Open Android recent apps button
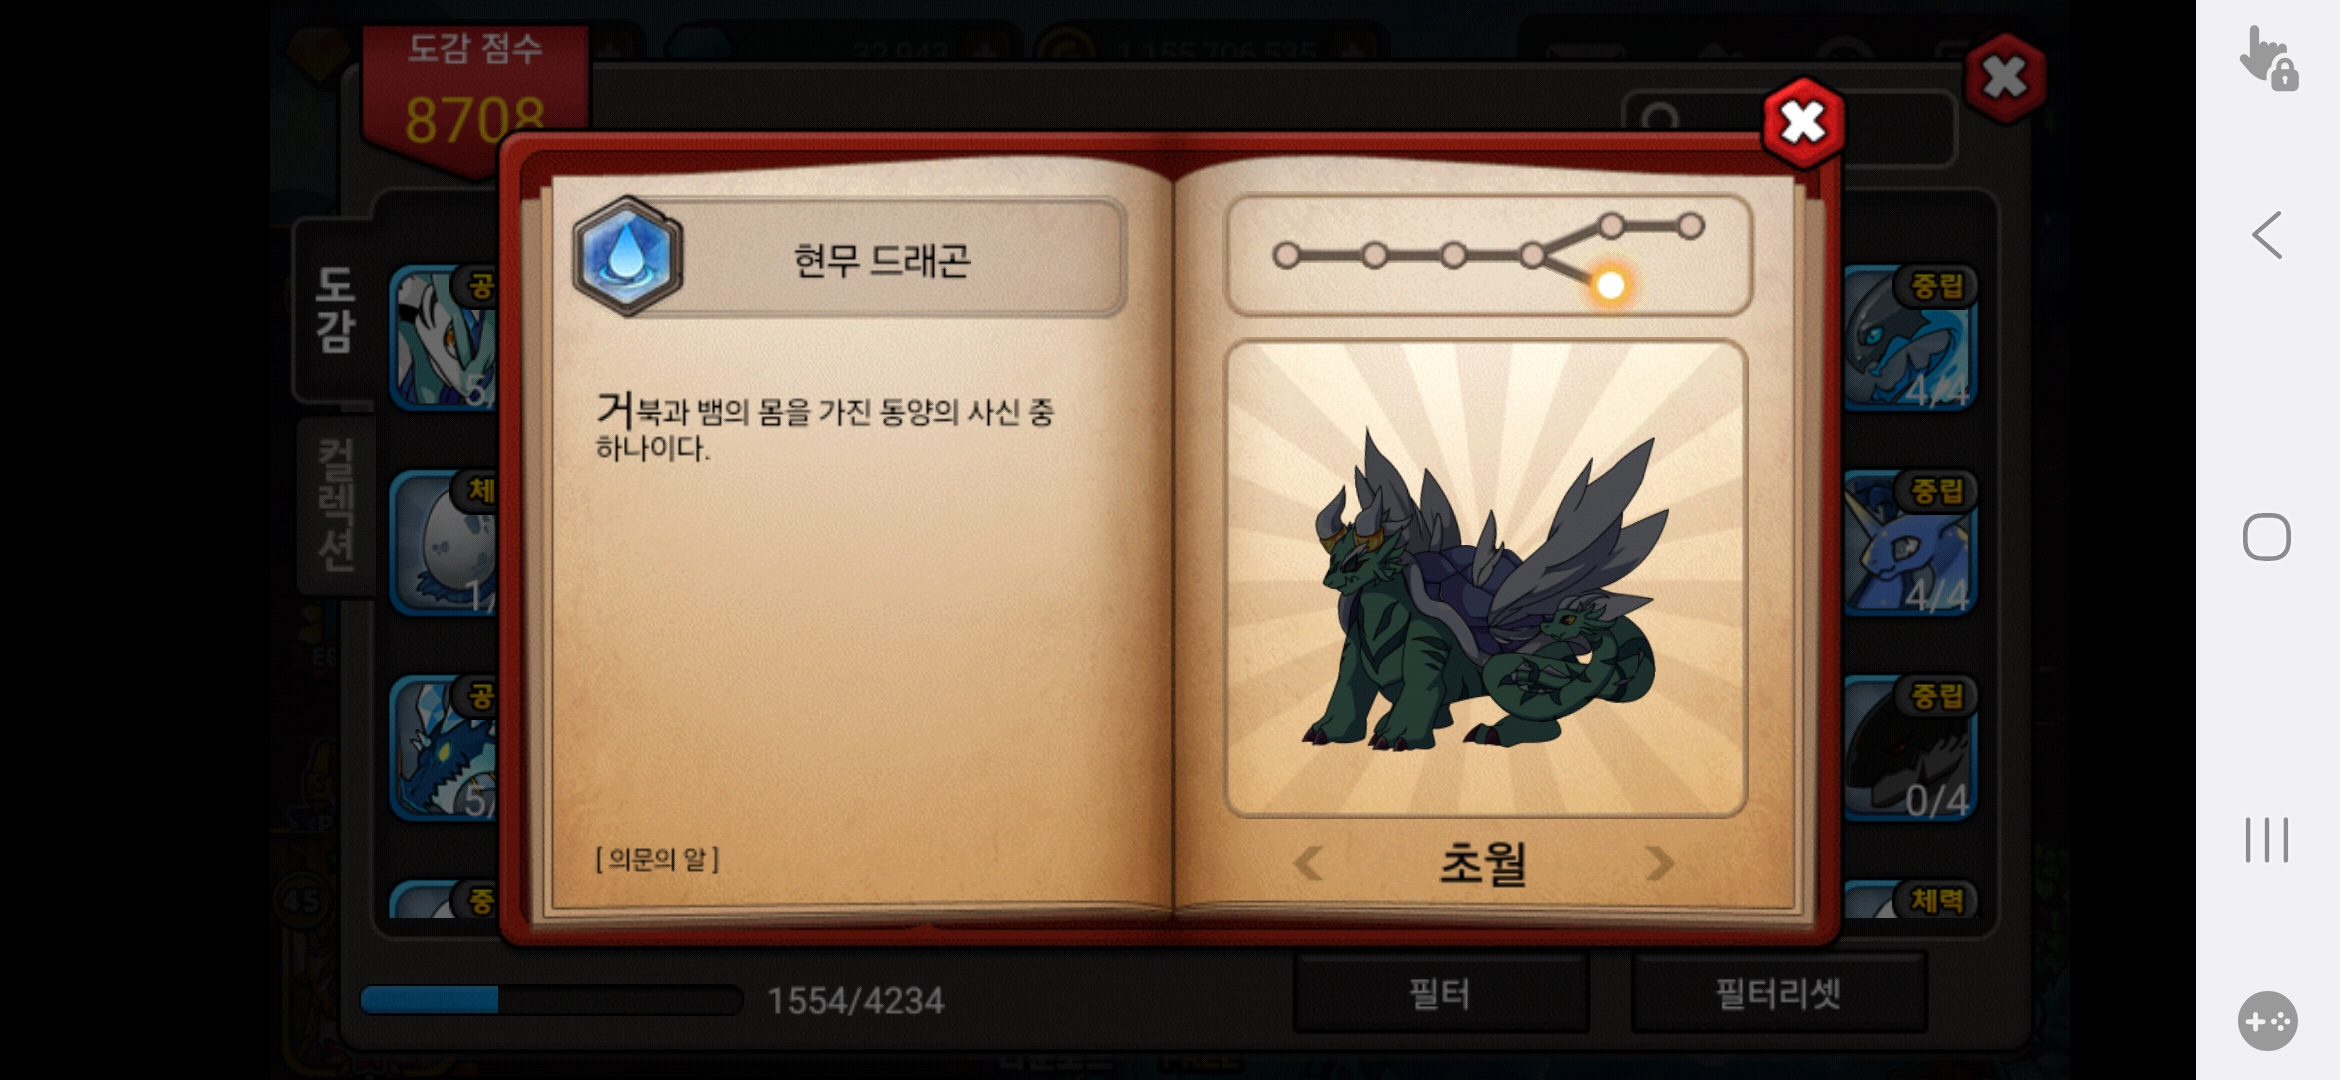Screen dimensions: 2340x1080 pos(2267,840)
